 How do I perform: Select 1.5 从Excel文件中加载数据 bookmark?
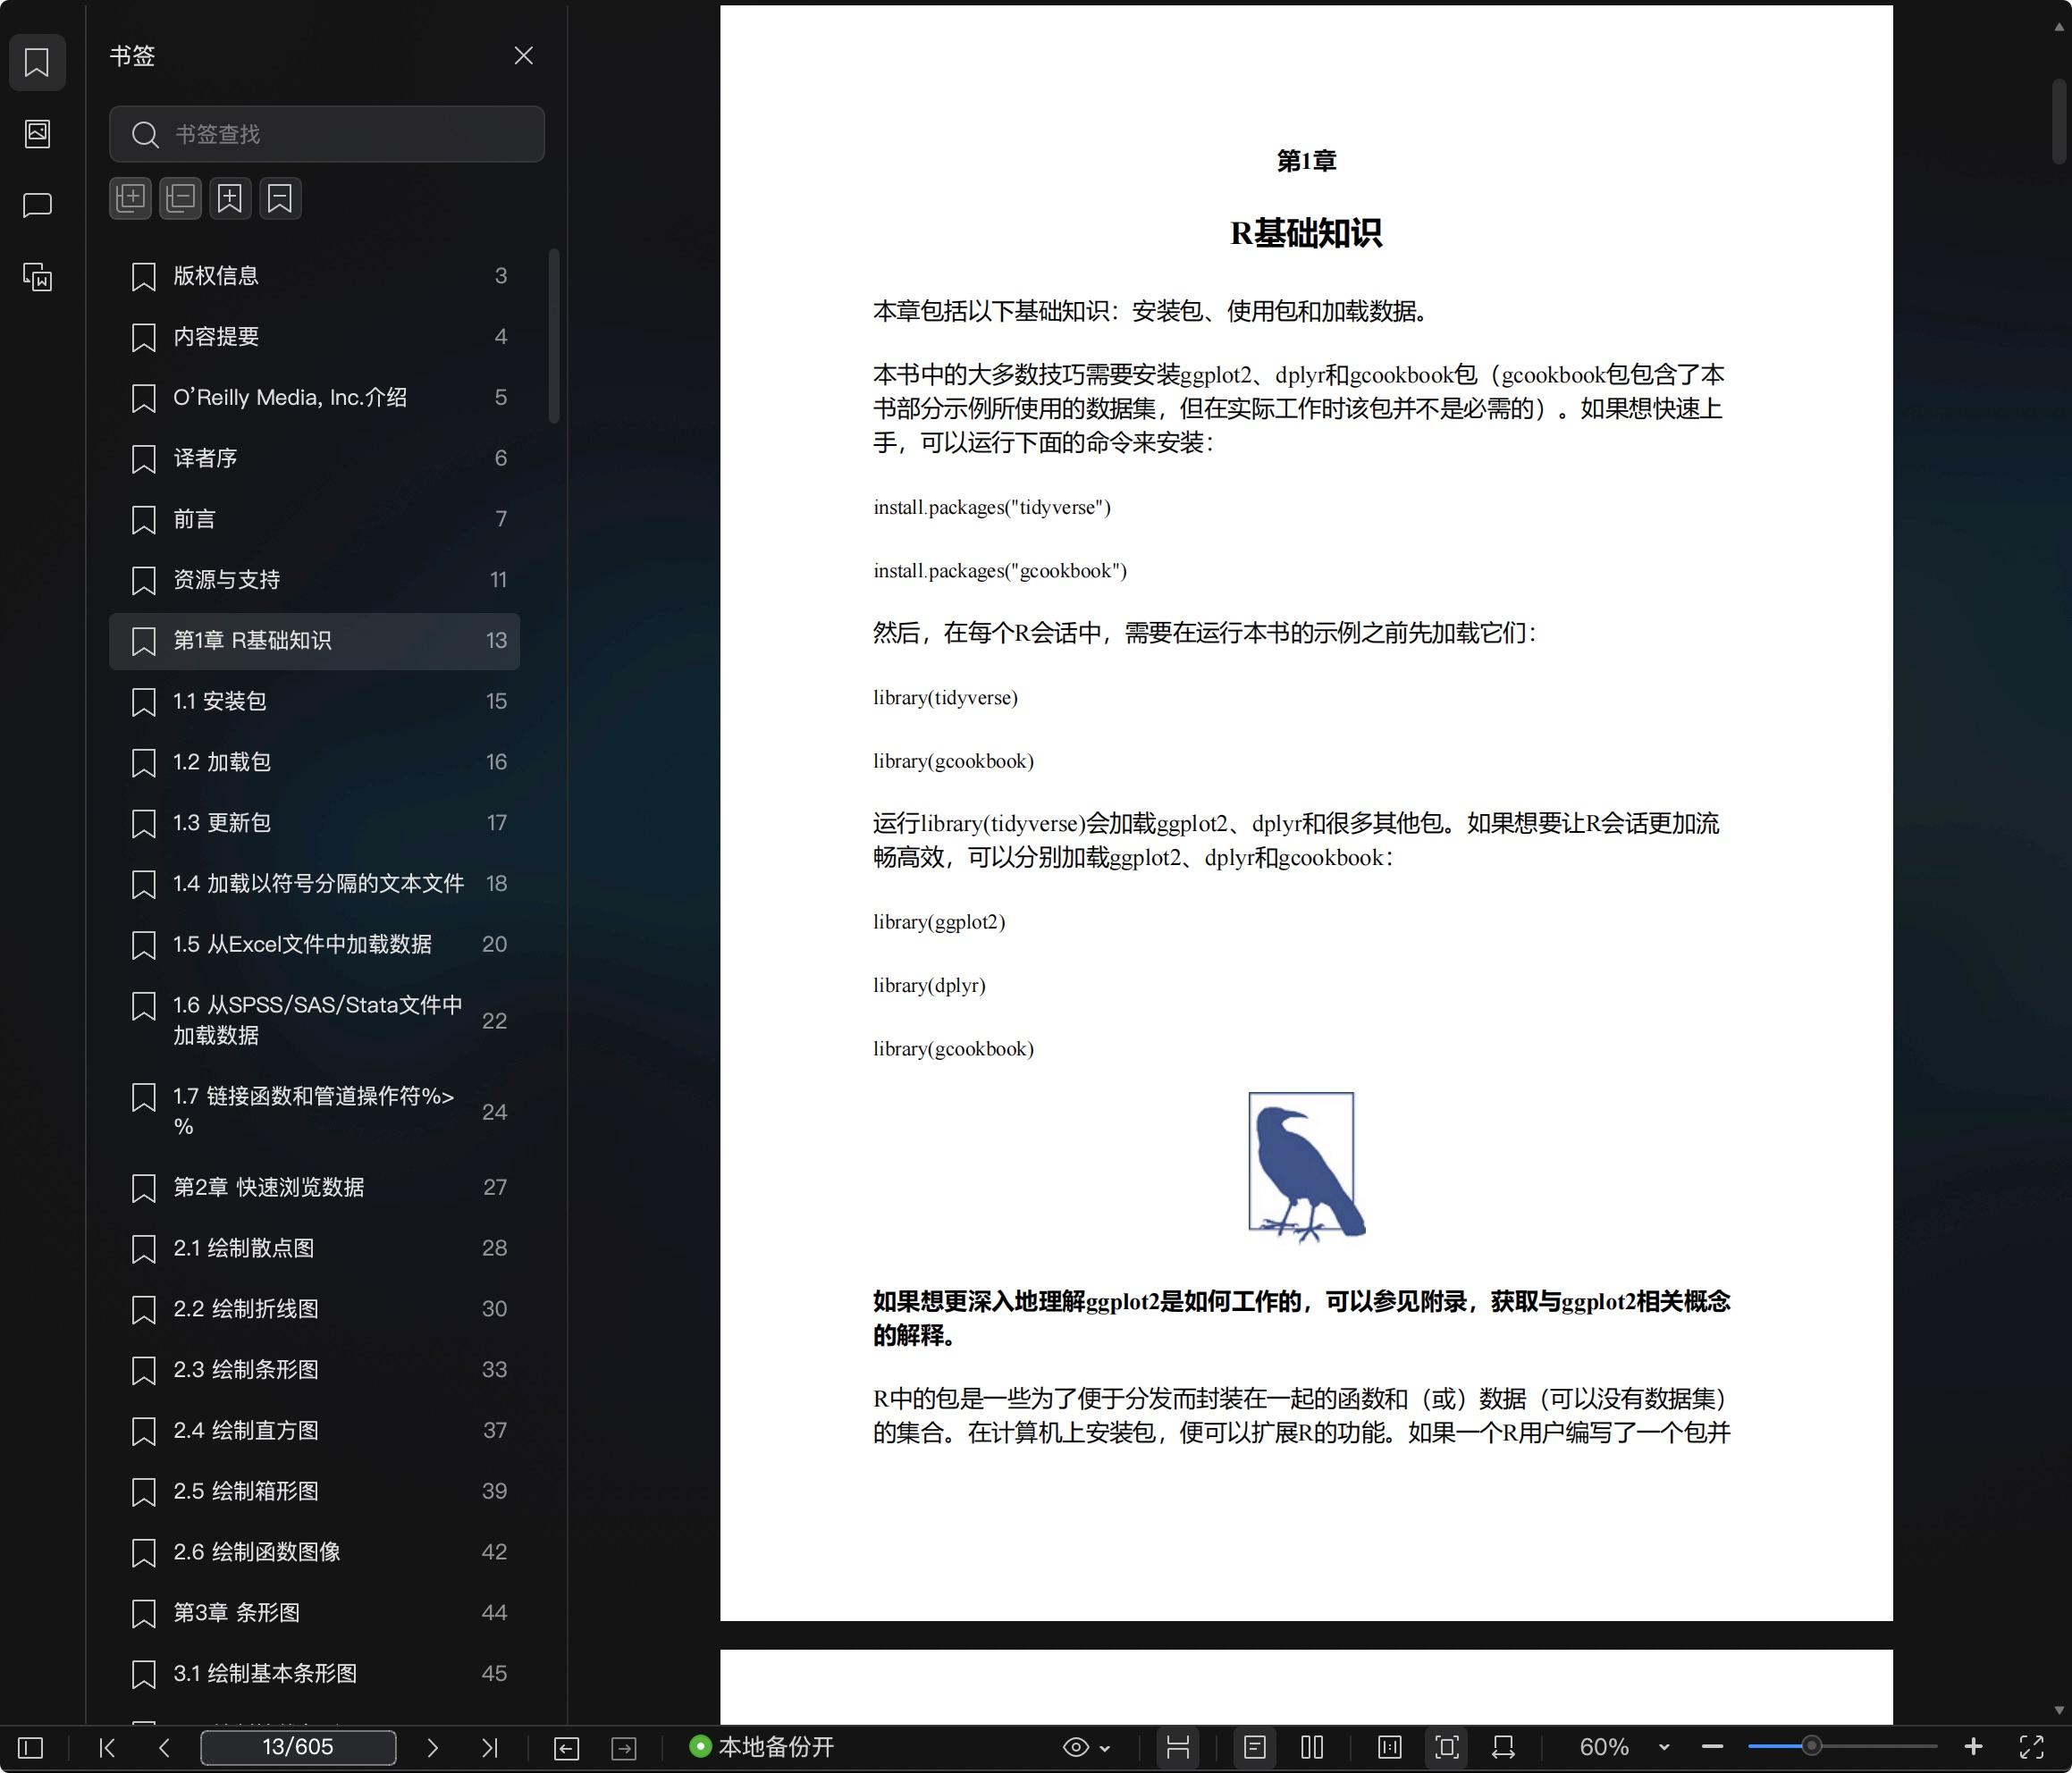315,945
